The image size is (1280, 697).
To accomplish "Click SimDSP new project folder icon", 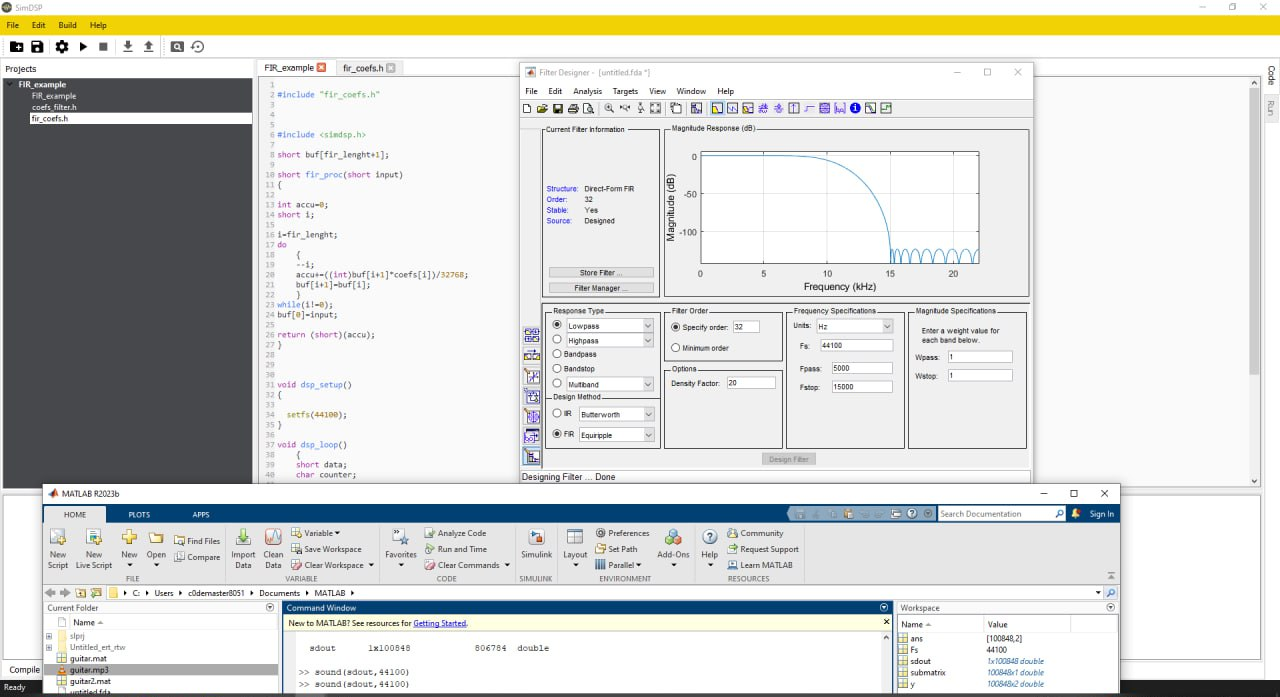I will pyautogui.click(x=16, y=47).
